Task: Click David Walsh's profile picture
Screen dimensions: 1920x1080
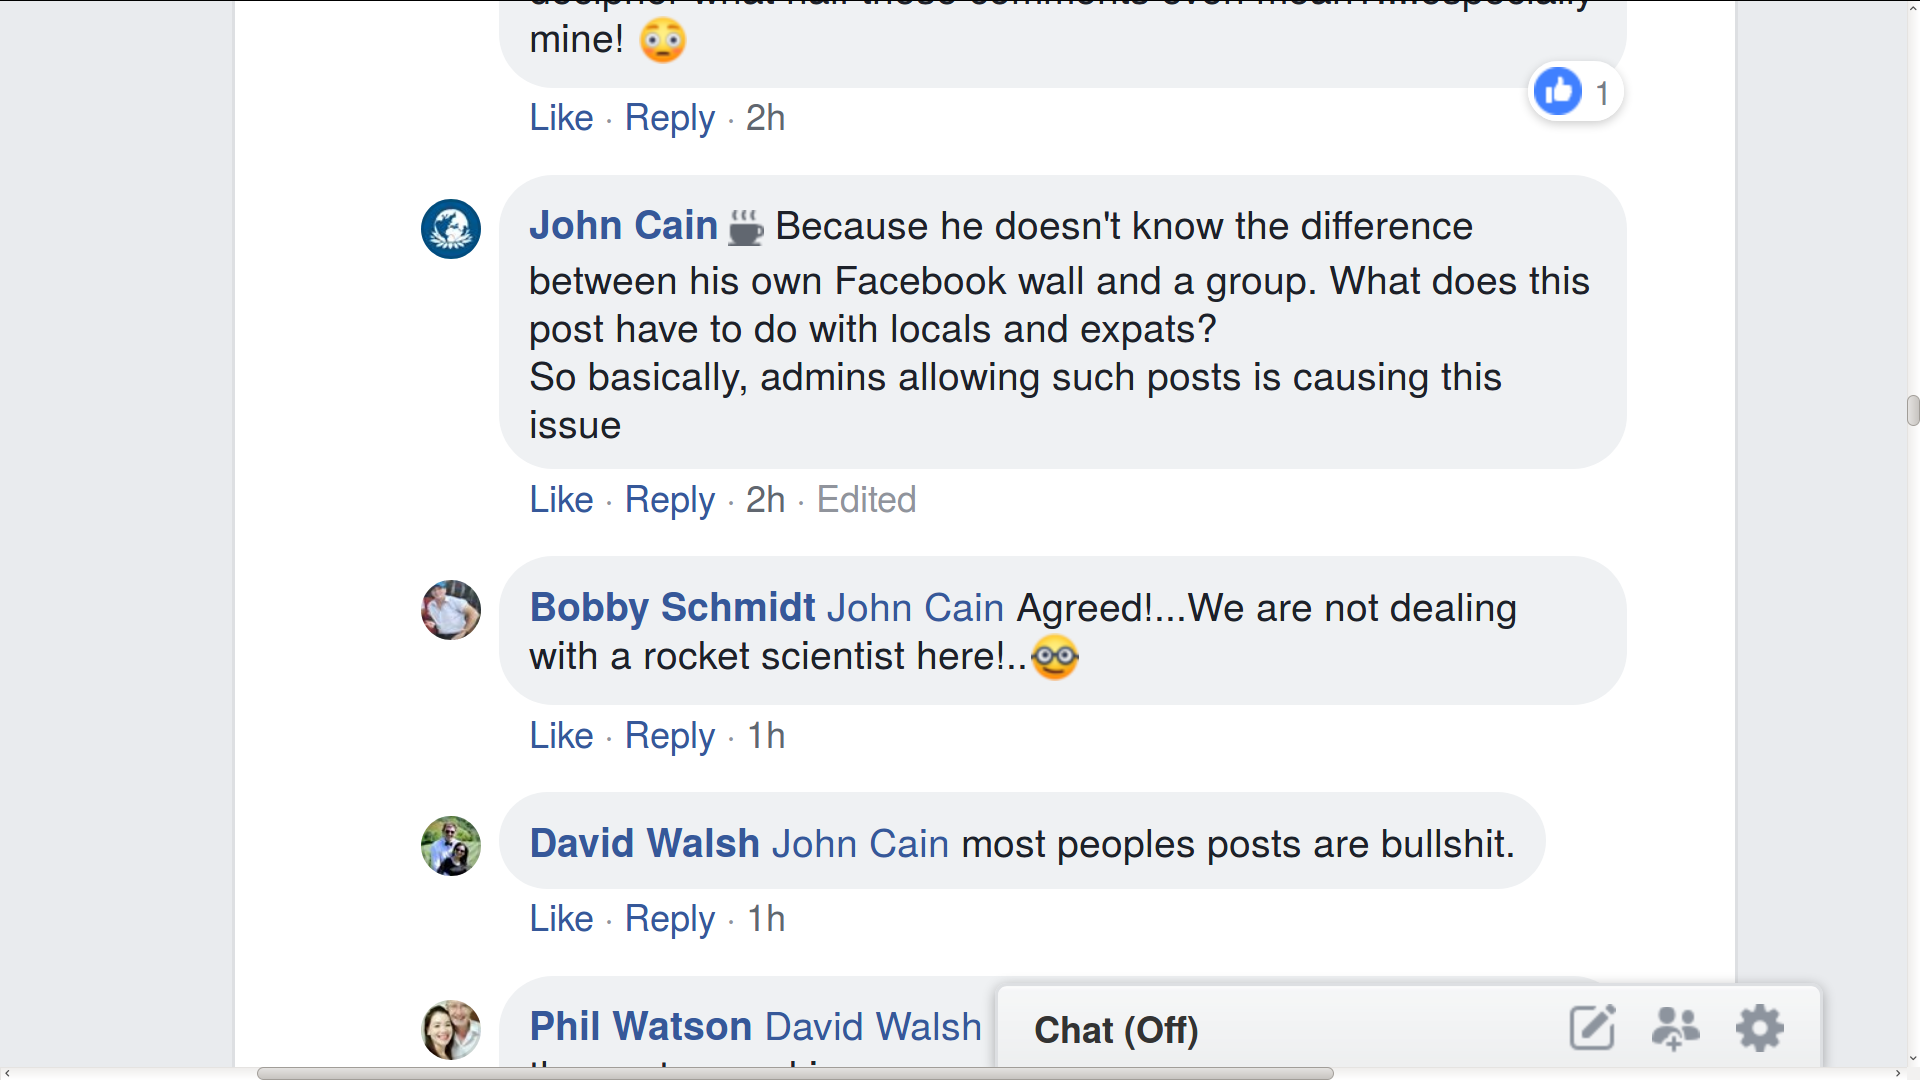Action: tap(451, 845)
